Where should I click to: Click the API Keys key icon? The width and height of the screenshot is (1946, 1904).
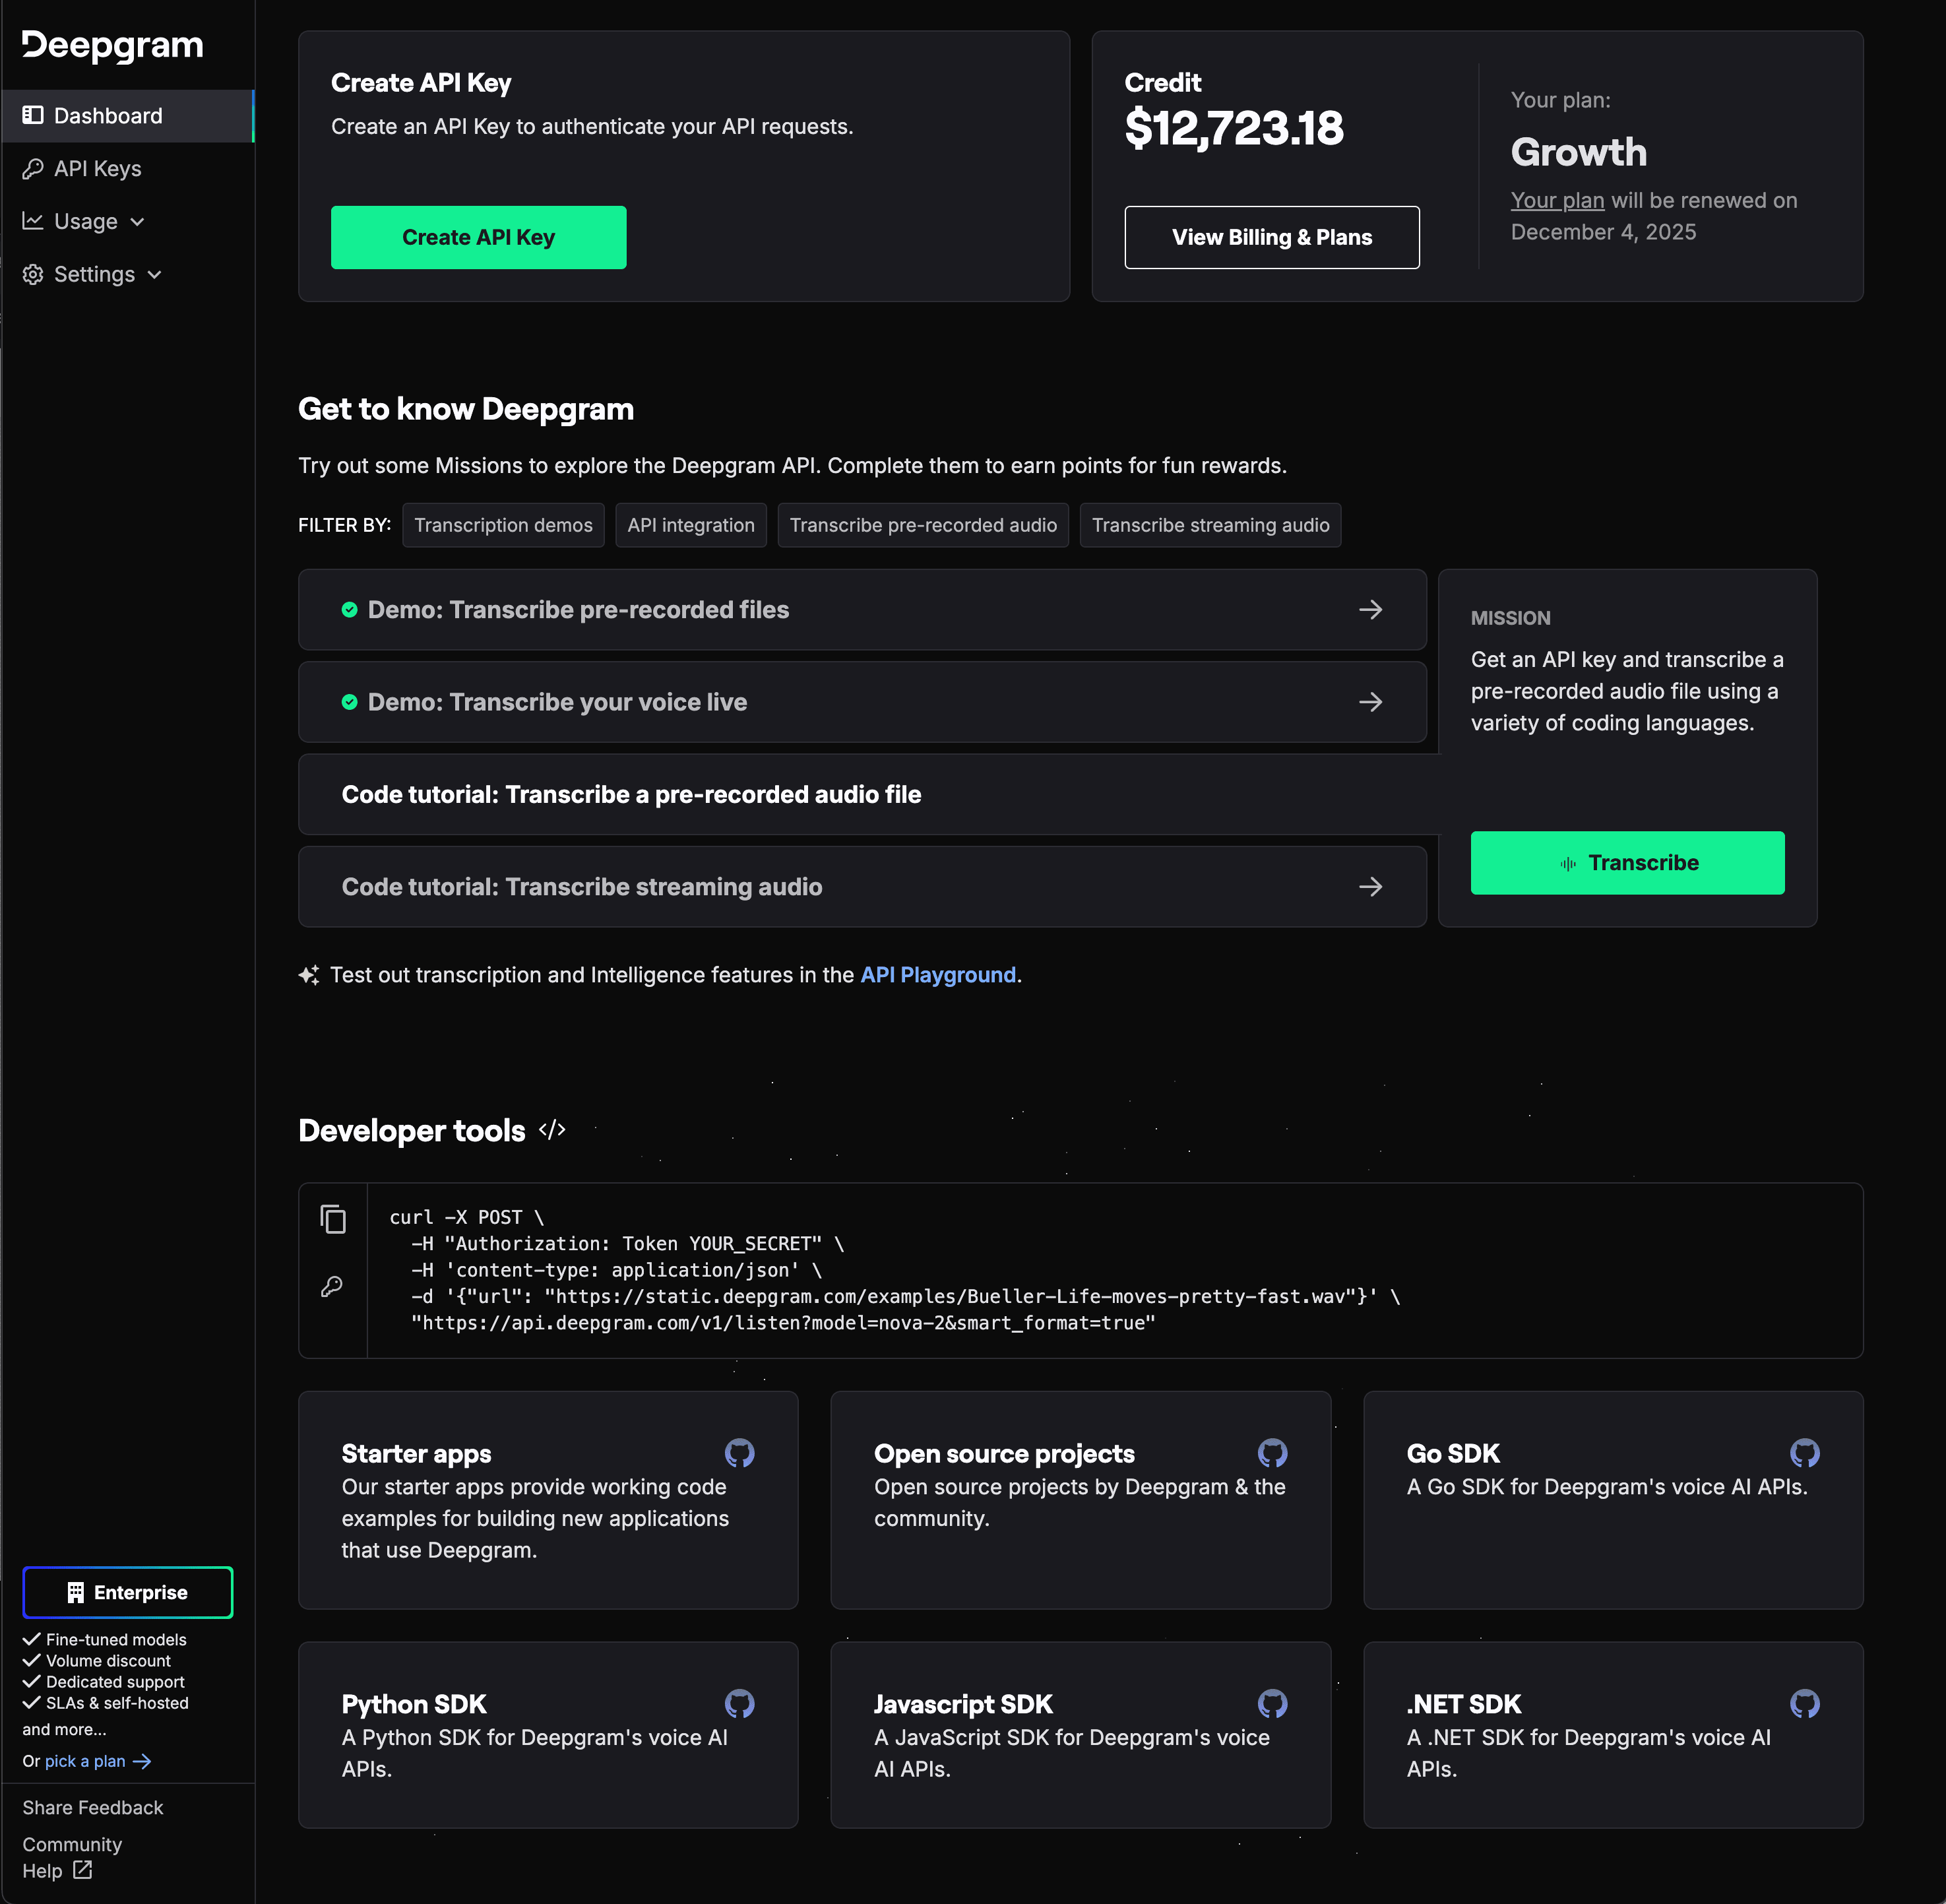[x=33, y=168]
